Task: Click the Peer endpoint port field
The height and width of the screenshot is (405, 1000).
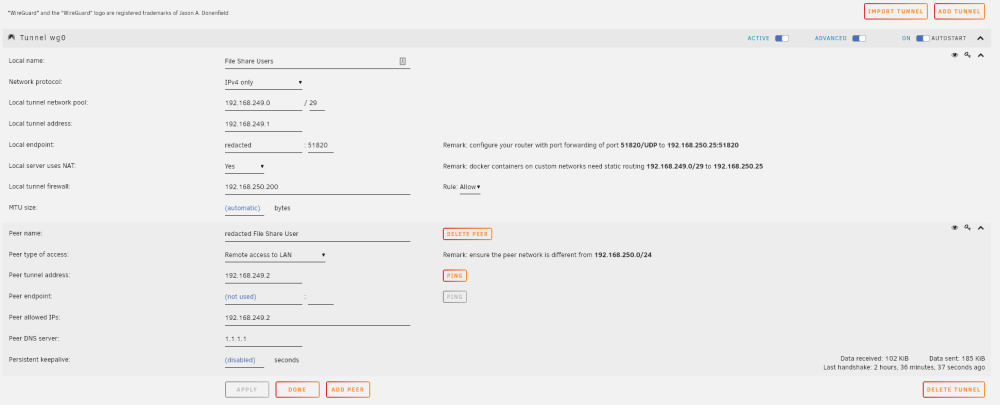Action: pyautogui.click(x=321, y=297)
